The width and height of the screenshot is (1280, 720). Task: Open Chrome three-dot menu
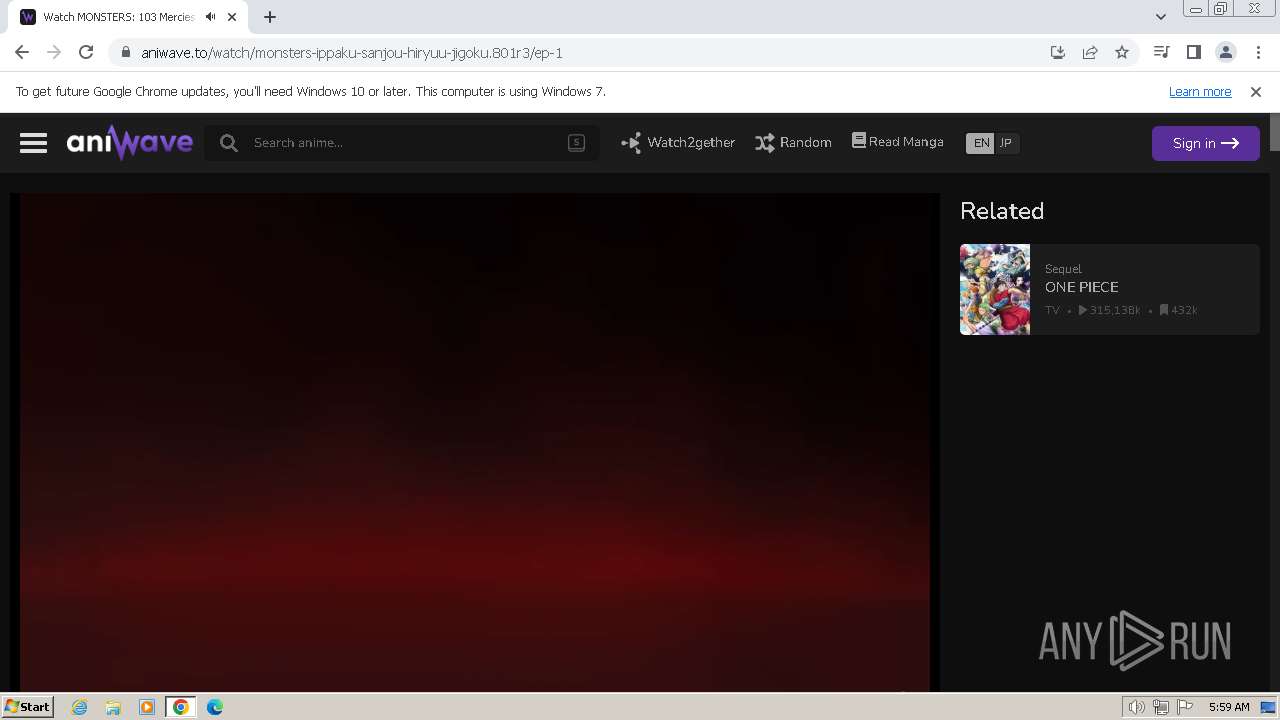1257,52
